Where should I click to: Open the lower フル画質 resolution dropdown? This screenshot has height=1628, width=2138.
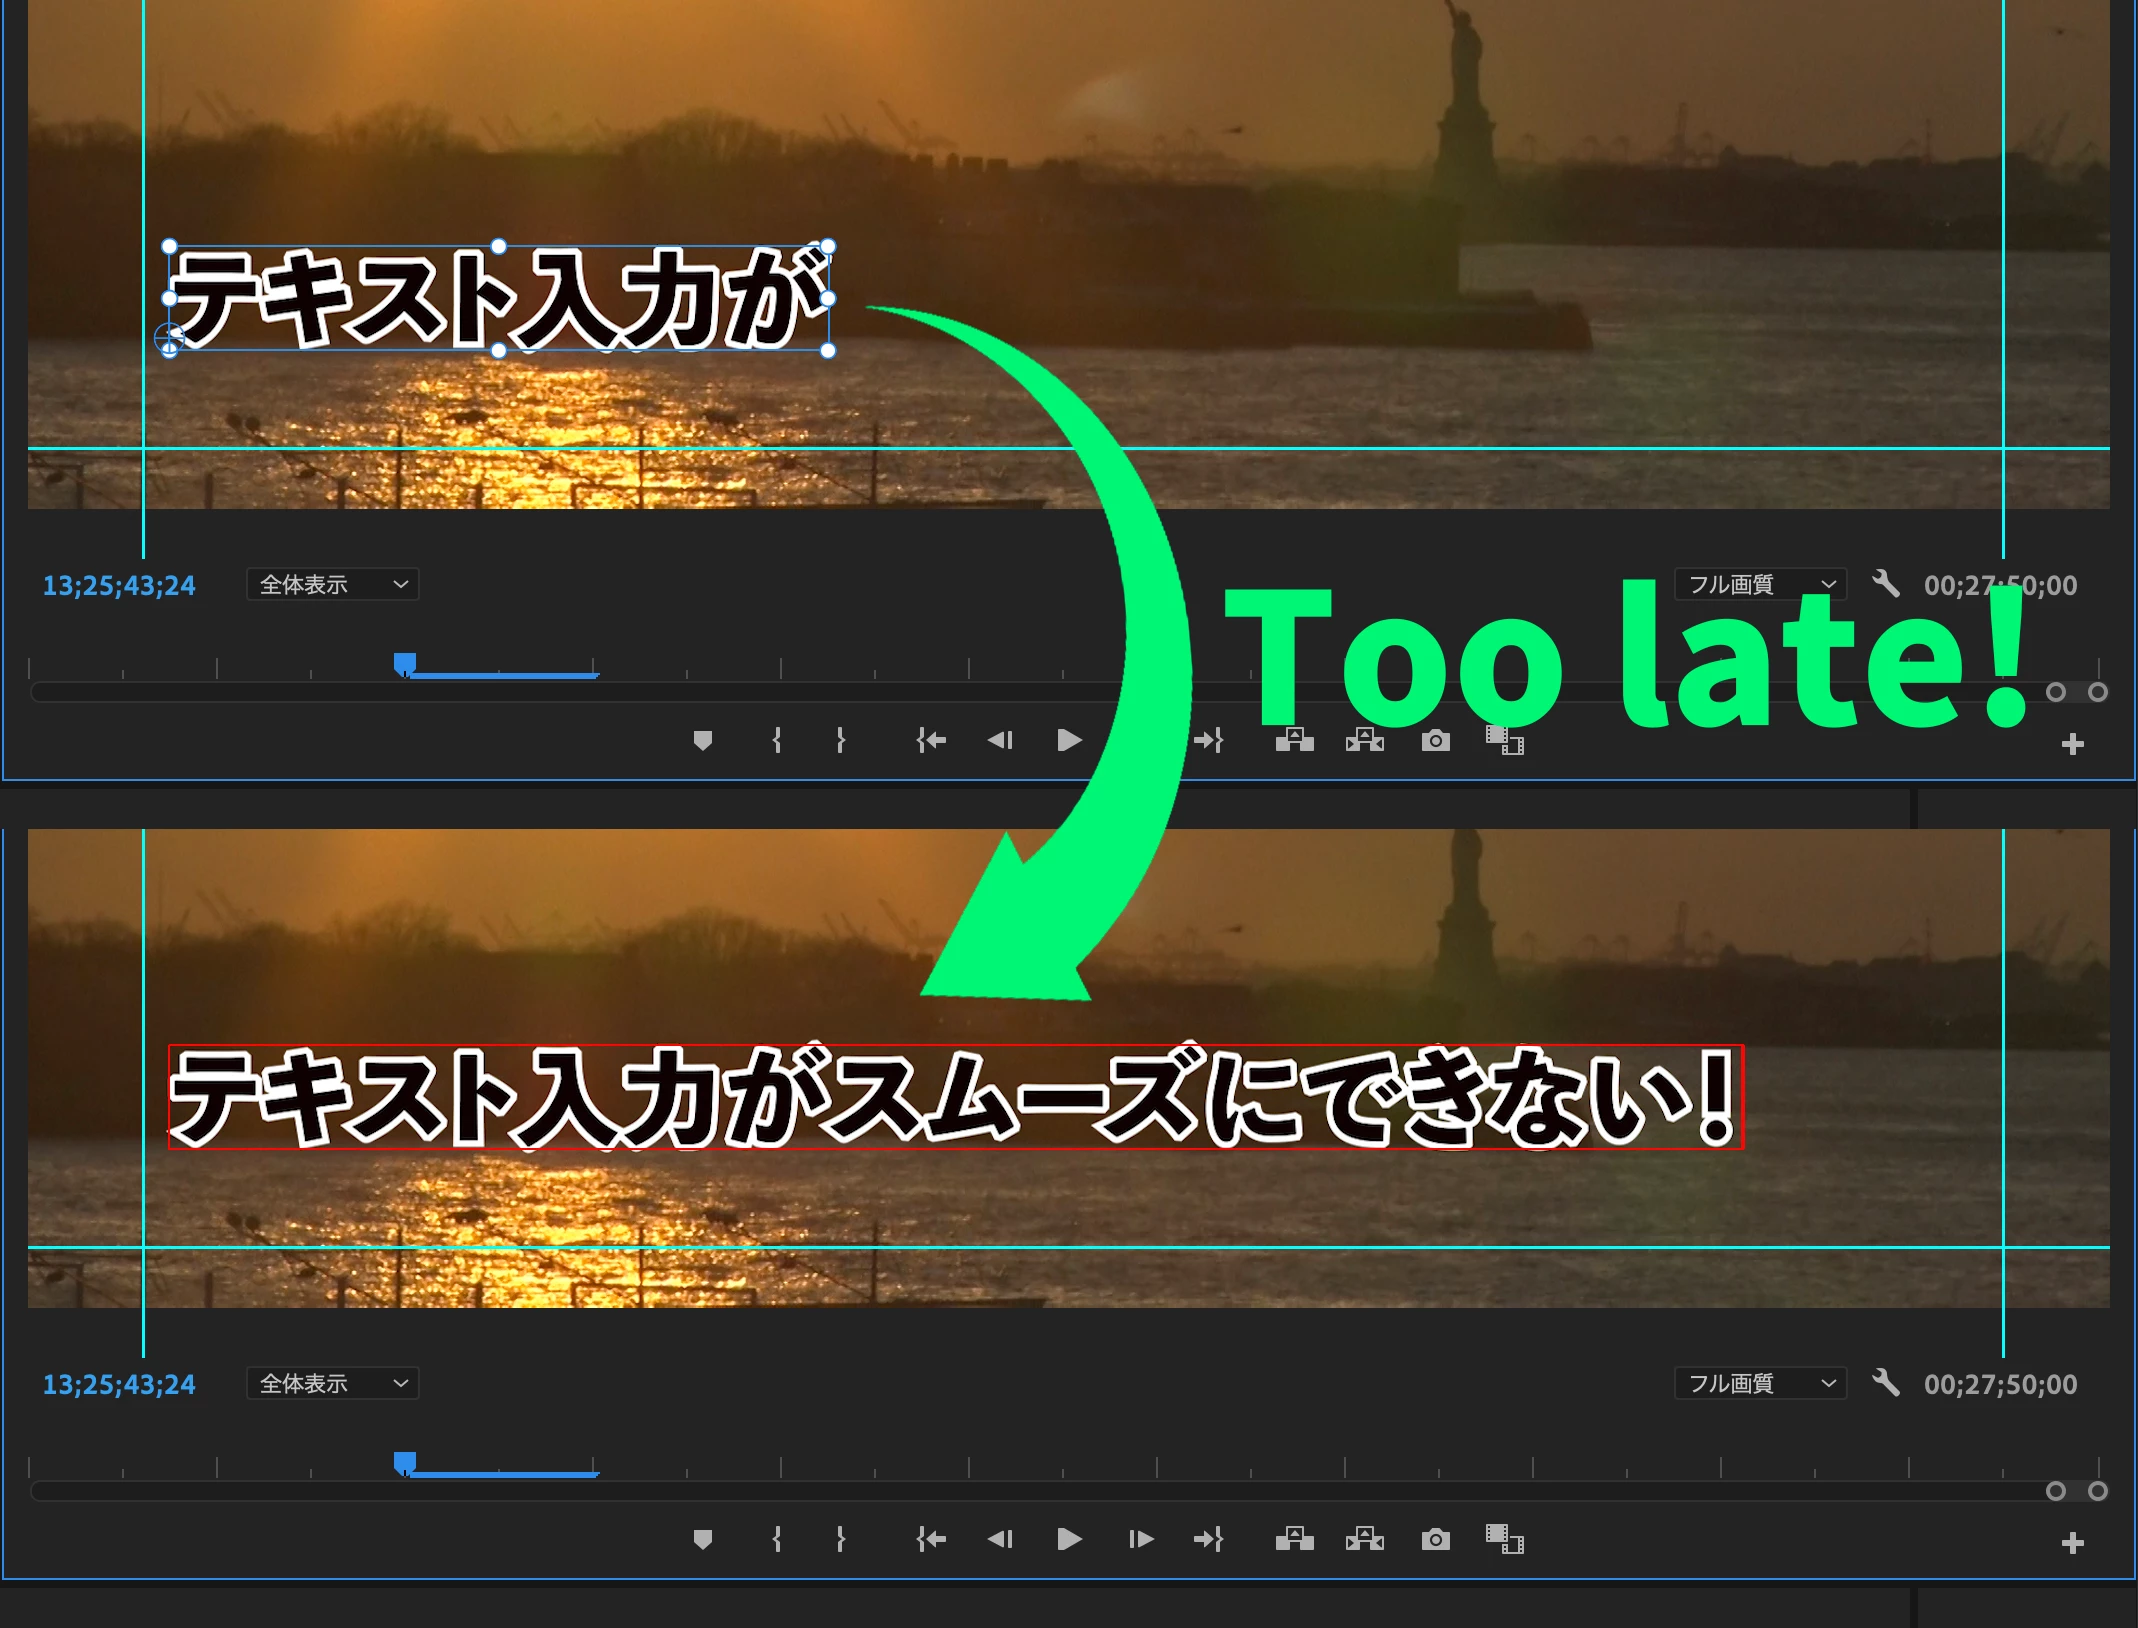1760,1383
